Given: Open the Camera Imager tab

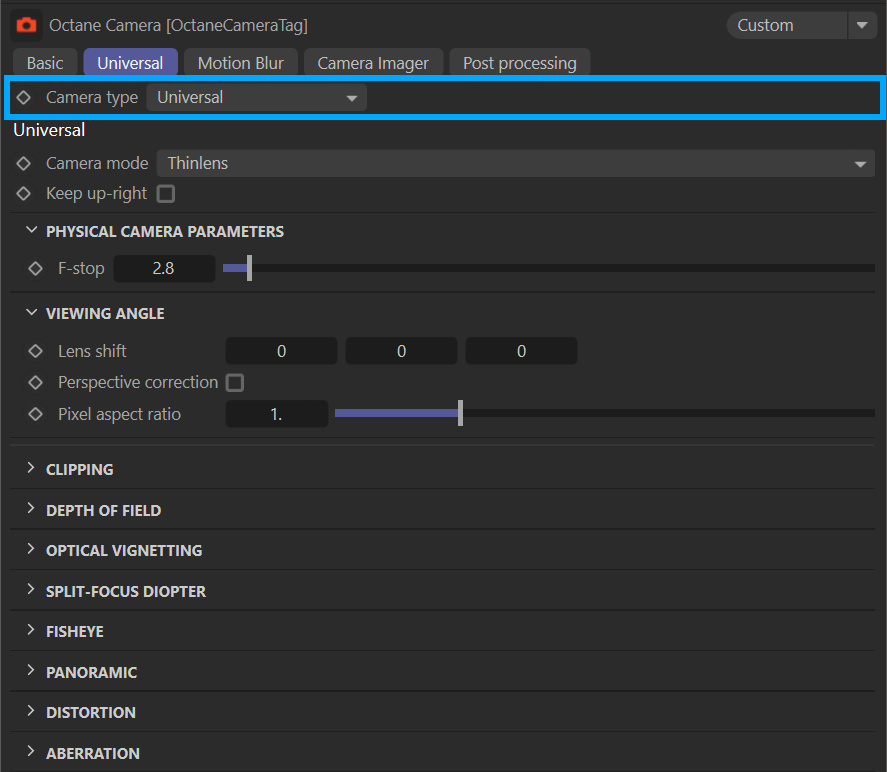Looking at the screenshot, I should [373, 63].
